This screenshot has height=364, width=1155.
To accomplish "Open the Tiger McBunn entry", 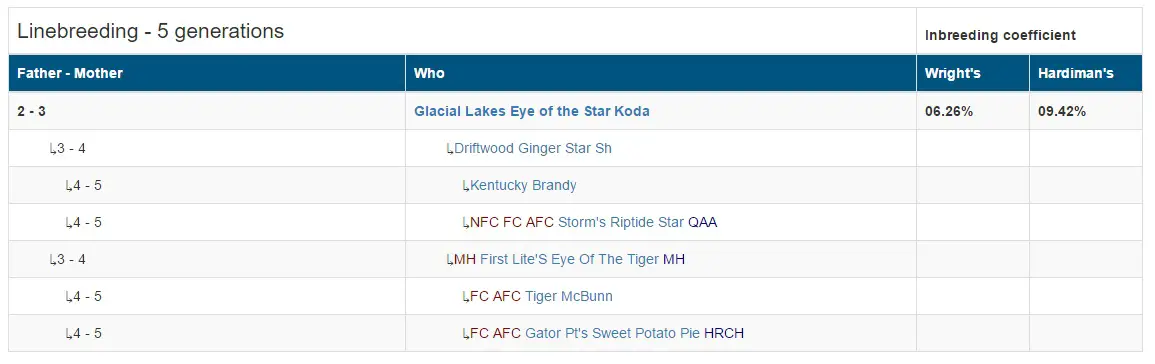I will click(x=569, y=296).
